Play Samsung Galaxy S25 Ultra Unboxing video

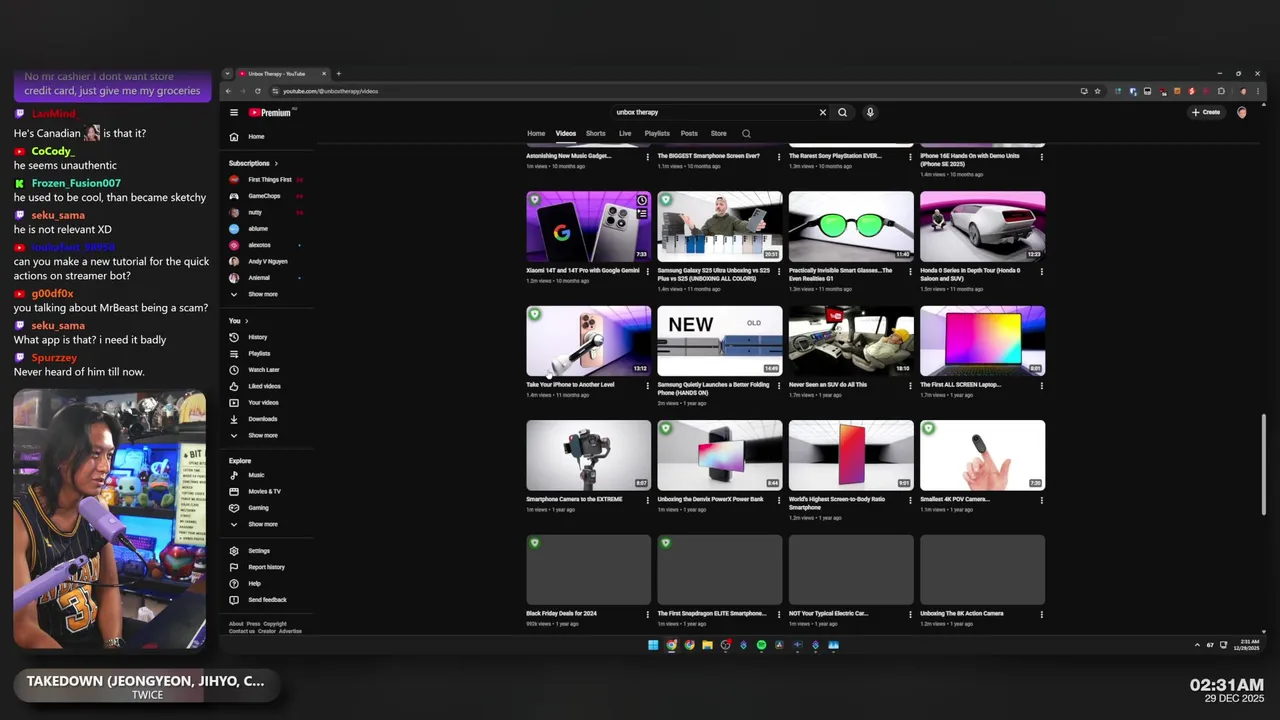(x=720, y=226)
